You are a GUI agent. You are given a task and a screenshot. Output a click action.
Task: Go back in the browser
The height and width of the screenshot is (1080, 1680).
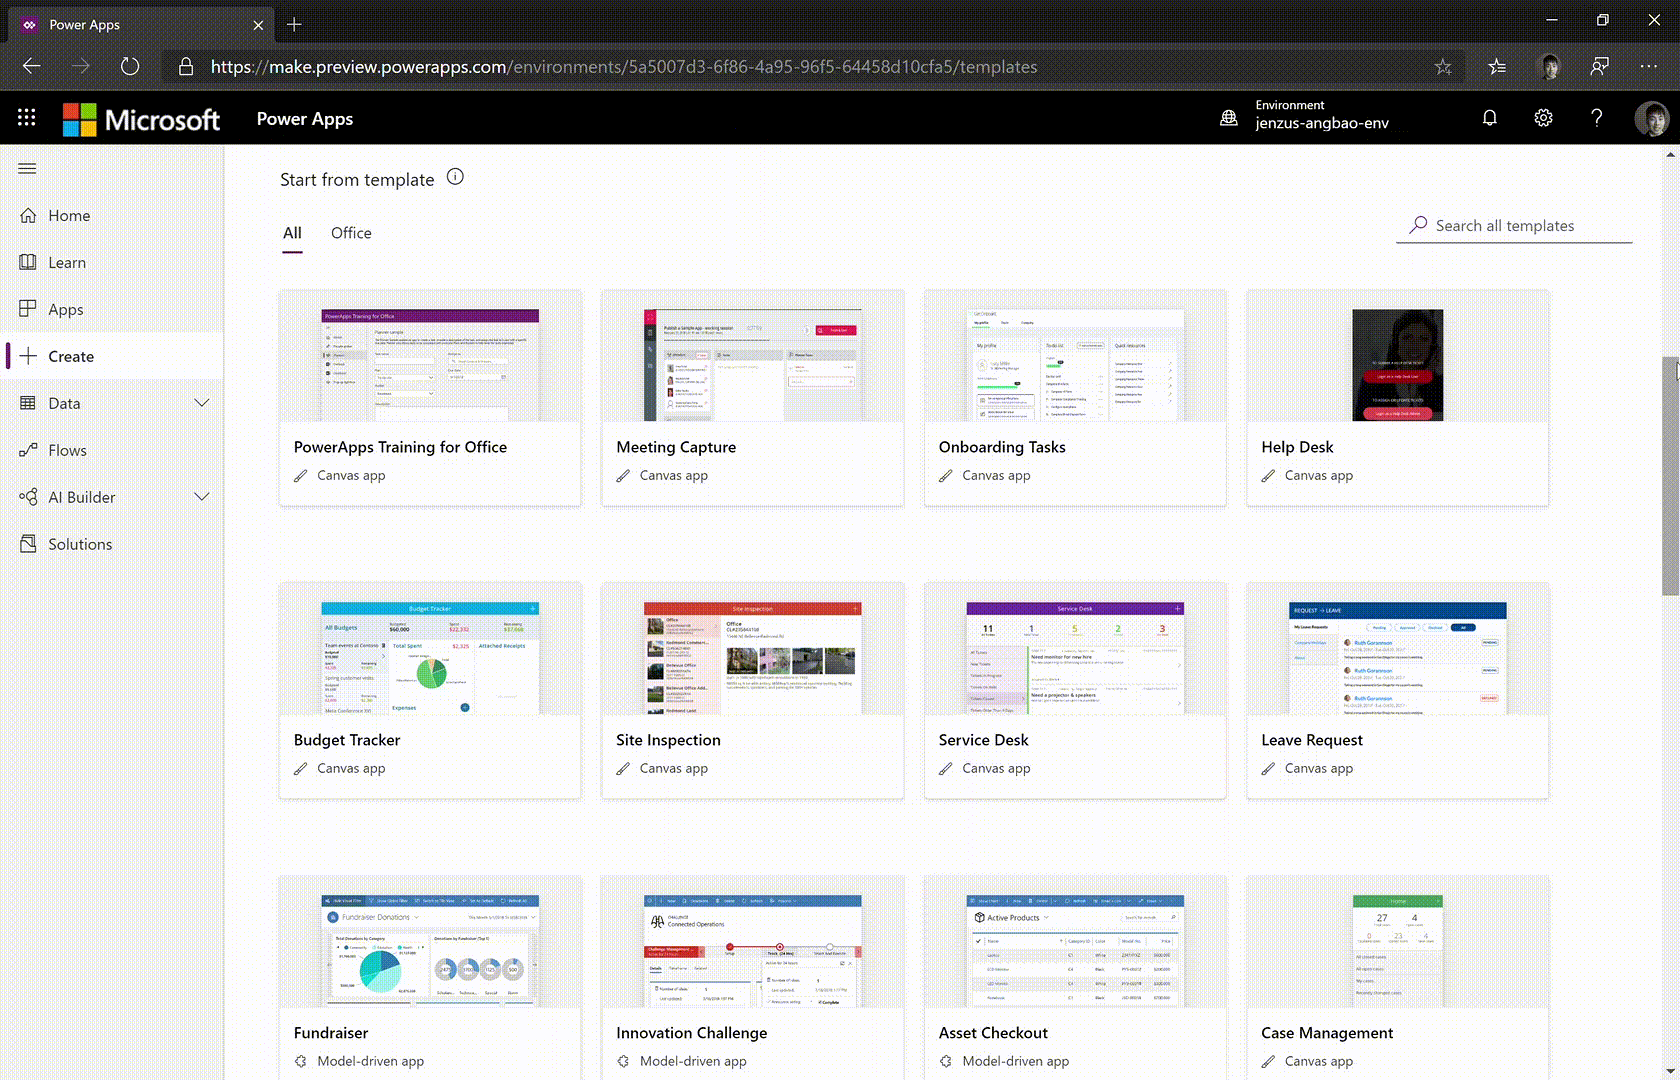click(32, 66)
